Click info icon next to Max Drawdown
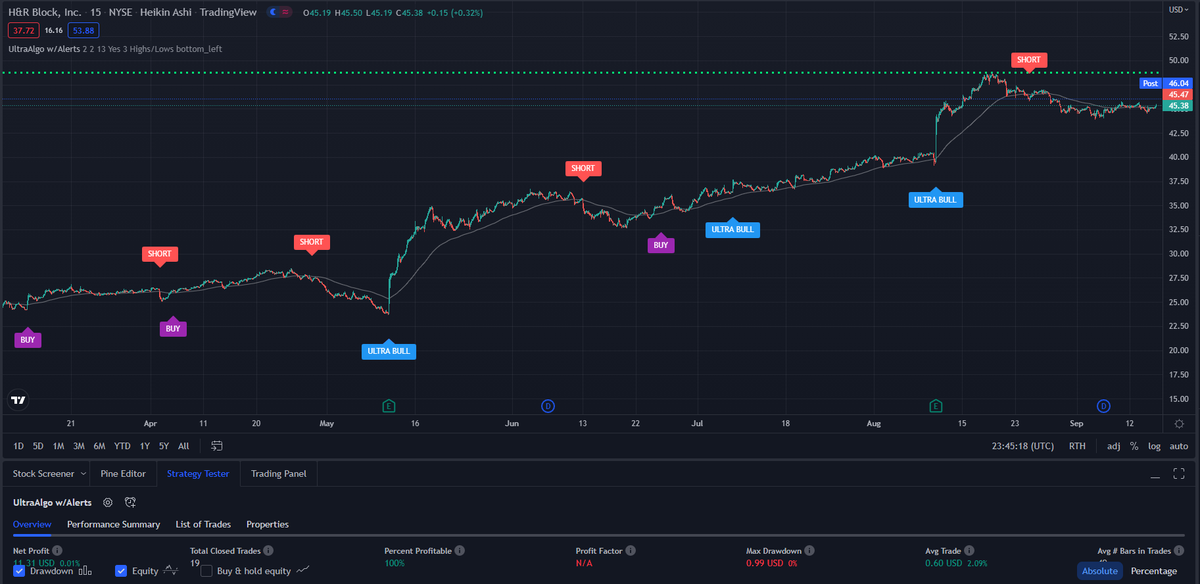The image size is (1200, 584). click(809, 551)
